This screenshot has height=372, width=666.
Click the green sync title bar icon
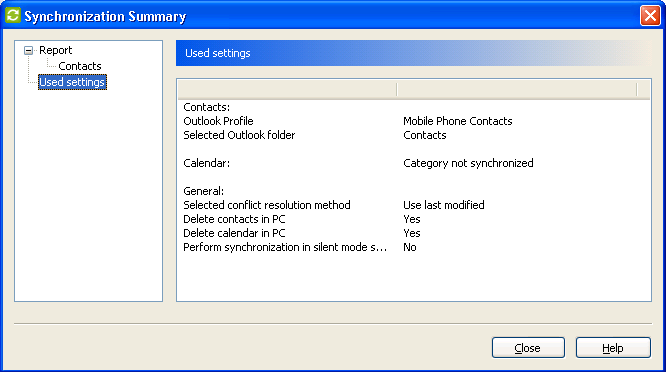click(13, 15)
